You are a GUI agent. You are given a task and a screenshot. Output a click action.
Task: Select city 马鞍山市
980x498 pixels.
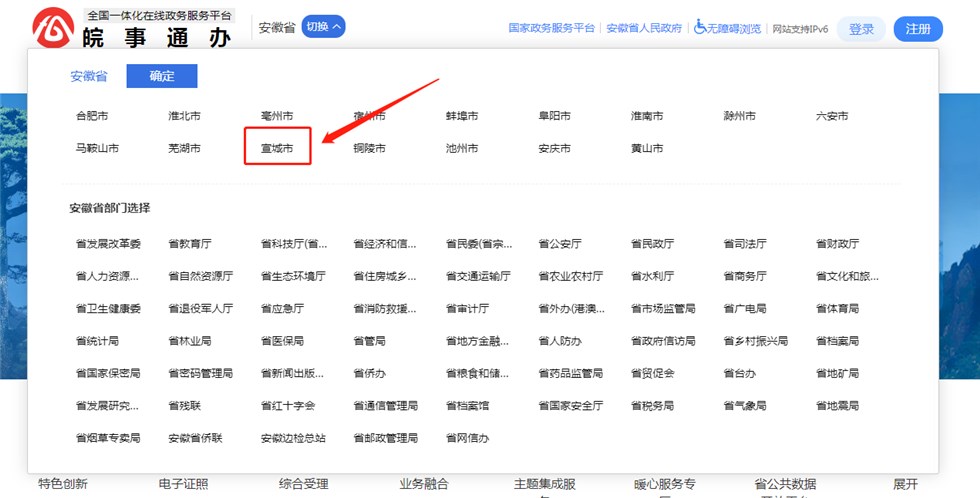click(97, 149)
